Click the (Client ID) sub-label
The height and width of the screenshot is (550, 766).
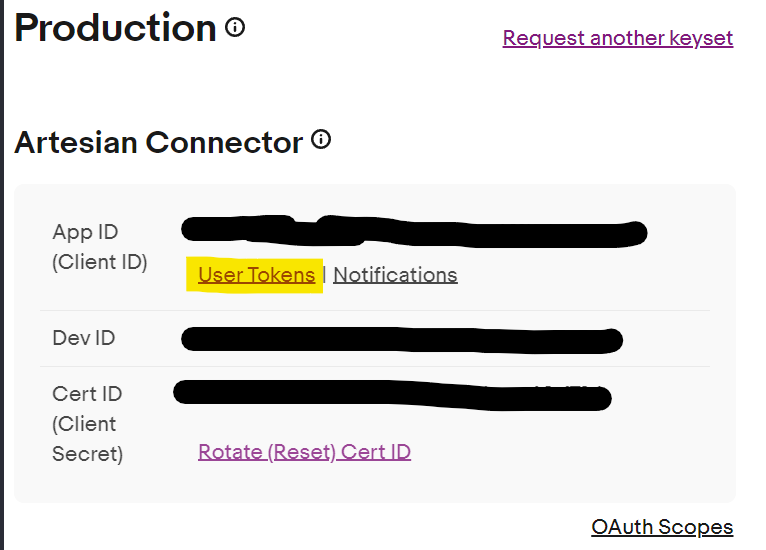(x=99, y=263)
